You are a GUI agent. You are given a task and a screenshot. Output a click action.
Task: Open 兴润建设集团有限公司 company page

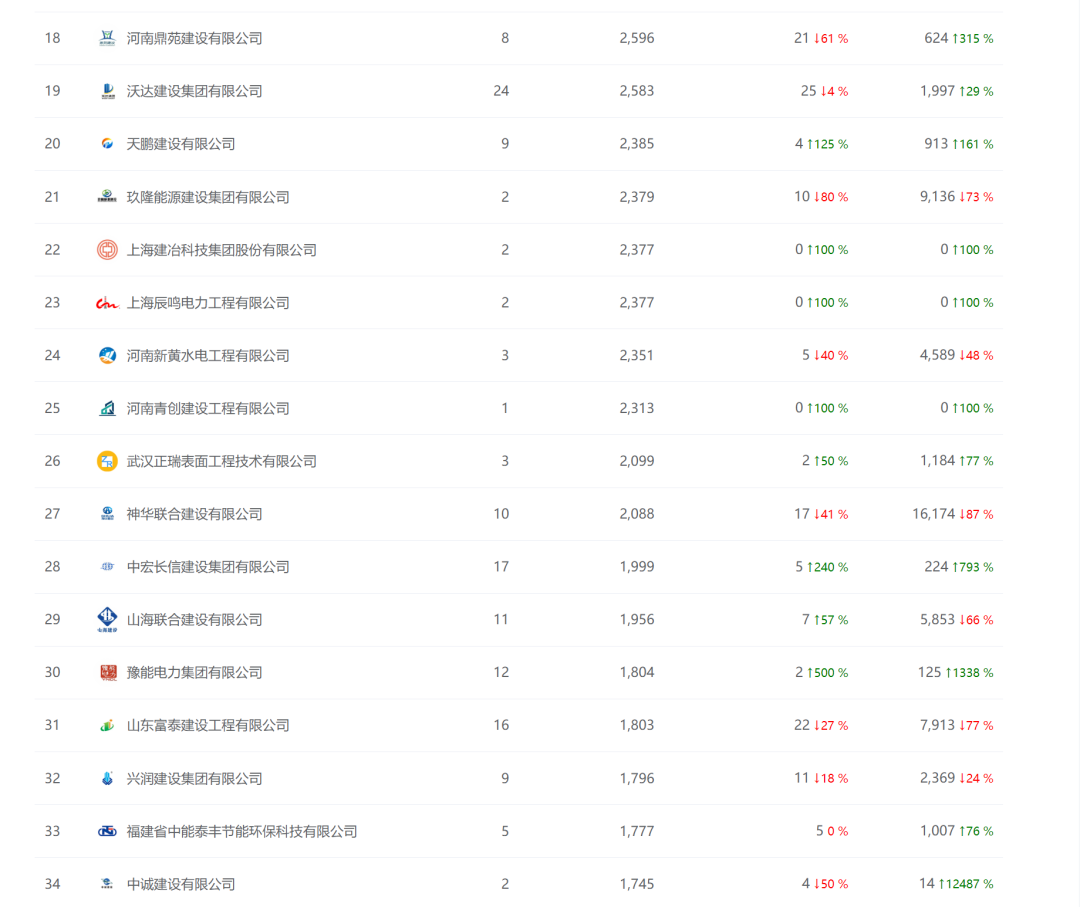(194, 778)
